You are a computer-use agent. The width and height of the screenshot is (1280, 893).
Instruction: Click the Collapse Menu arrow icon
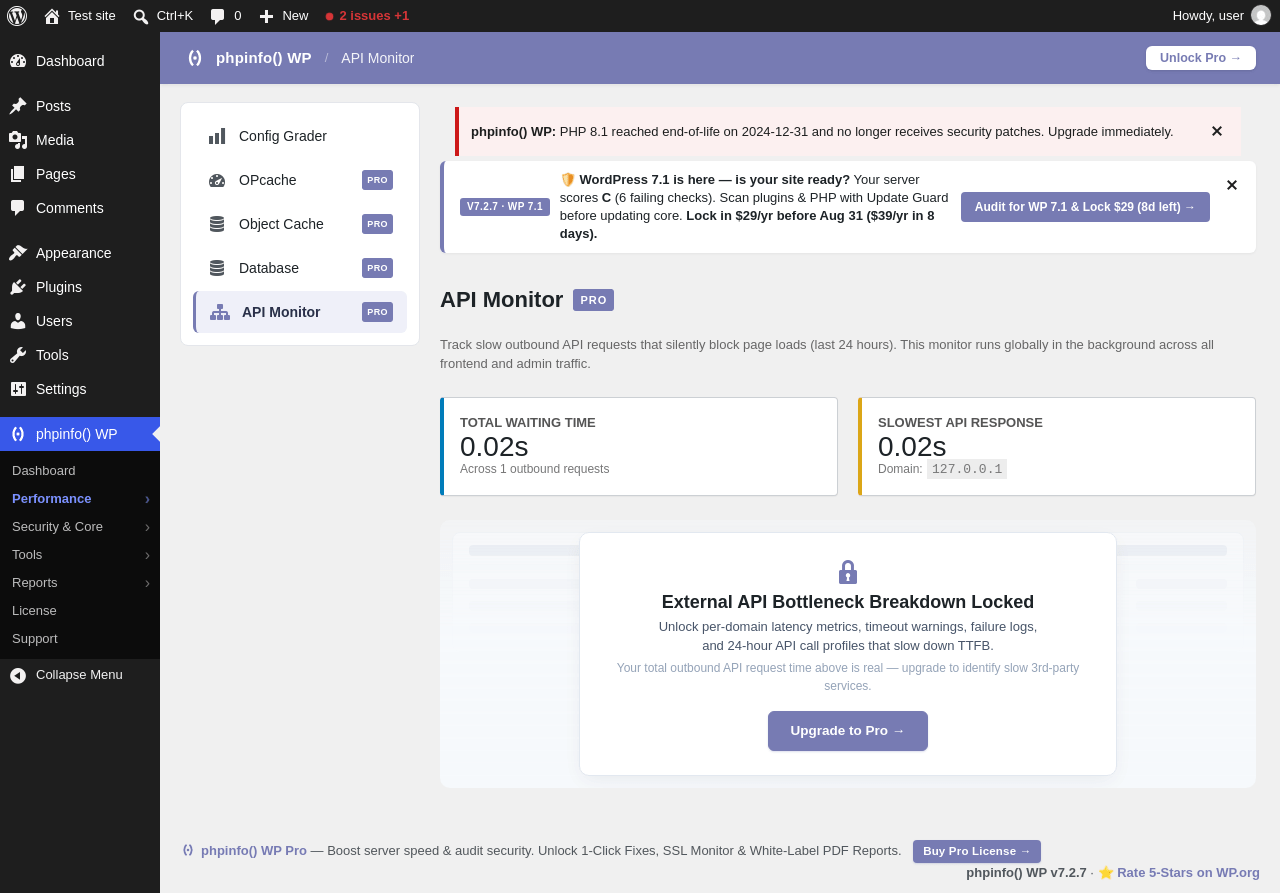18,675
